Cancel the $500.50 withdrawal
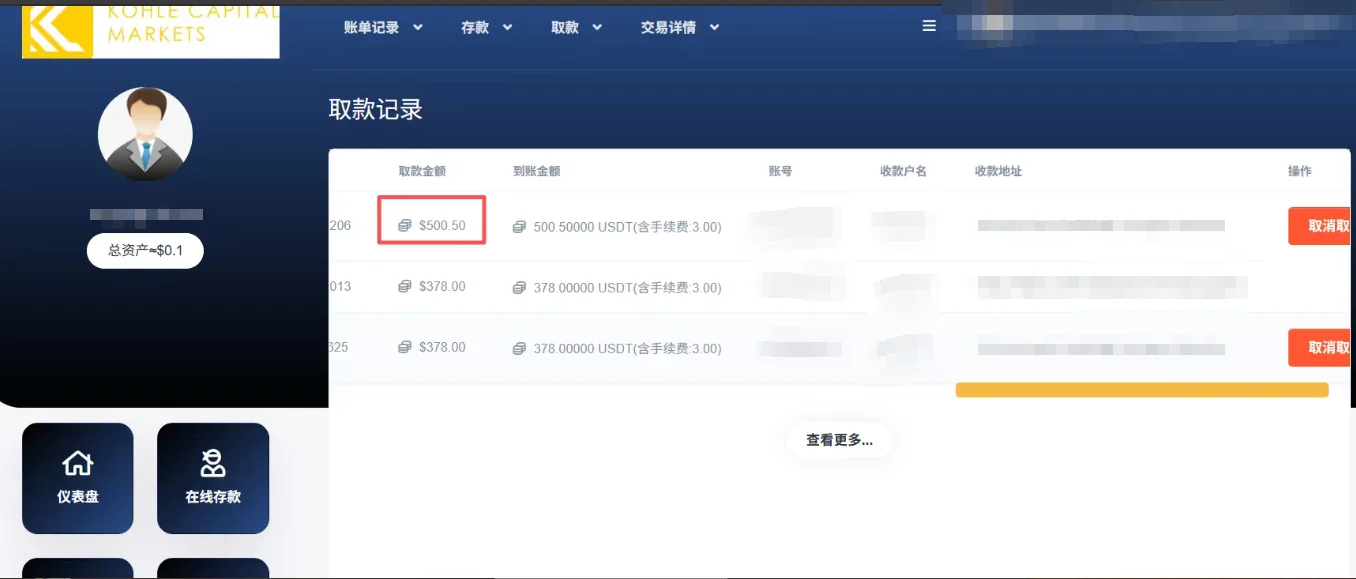This screenshot has width=1356, height=579. coord(1319,226)
